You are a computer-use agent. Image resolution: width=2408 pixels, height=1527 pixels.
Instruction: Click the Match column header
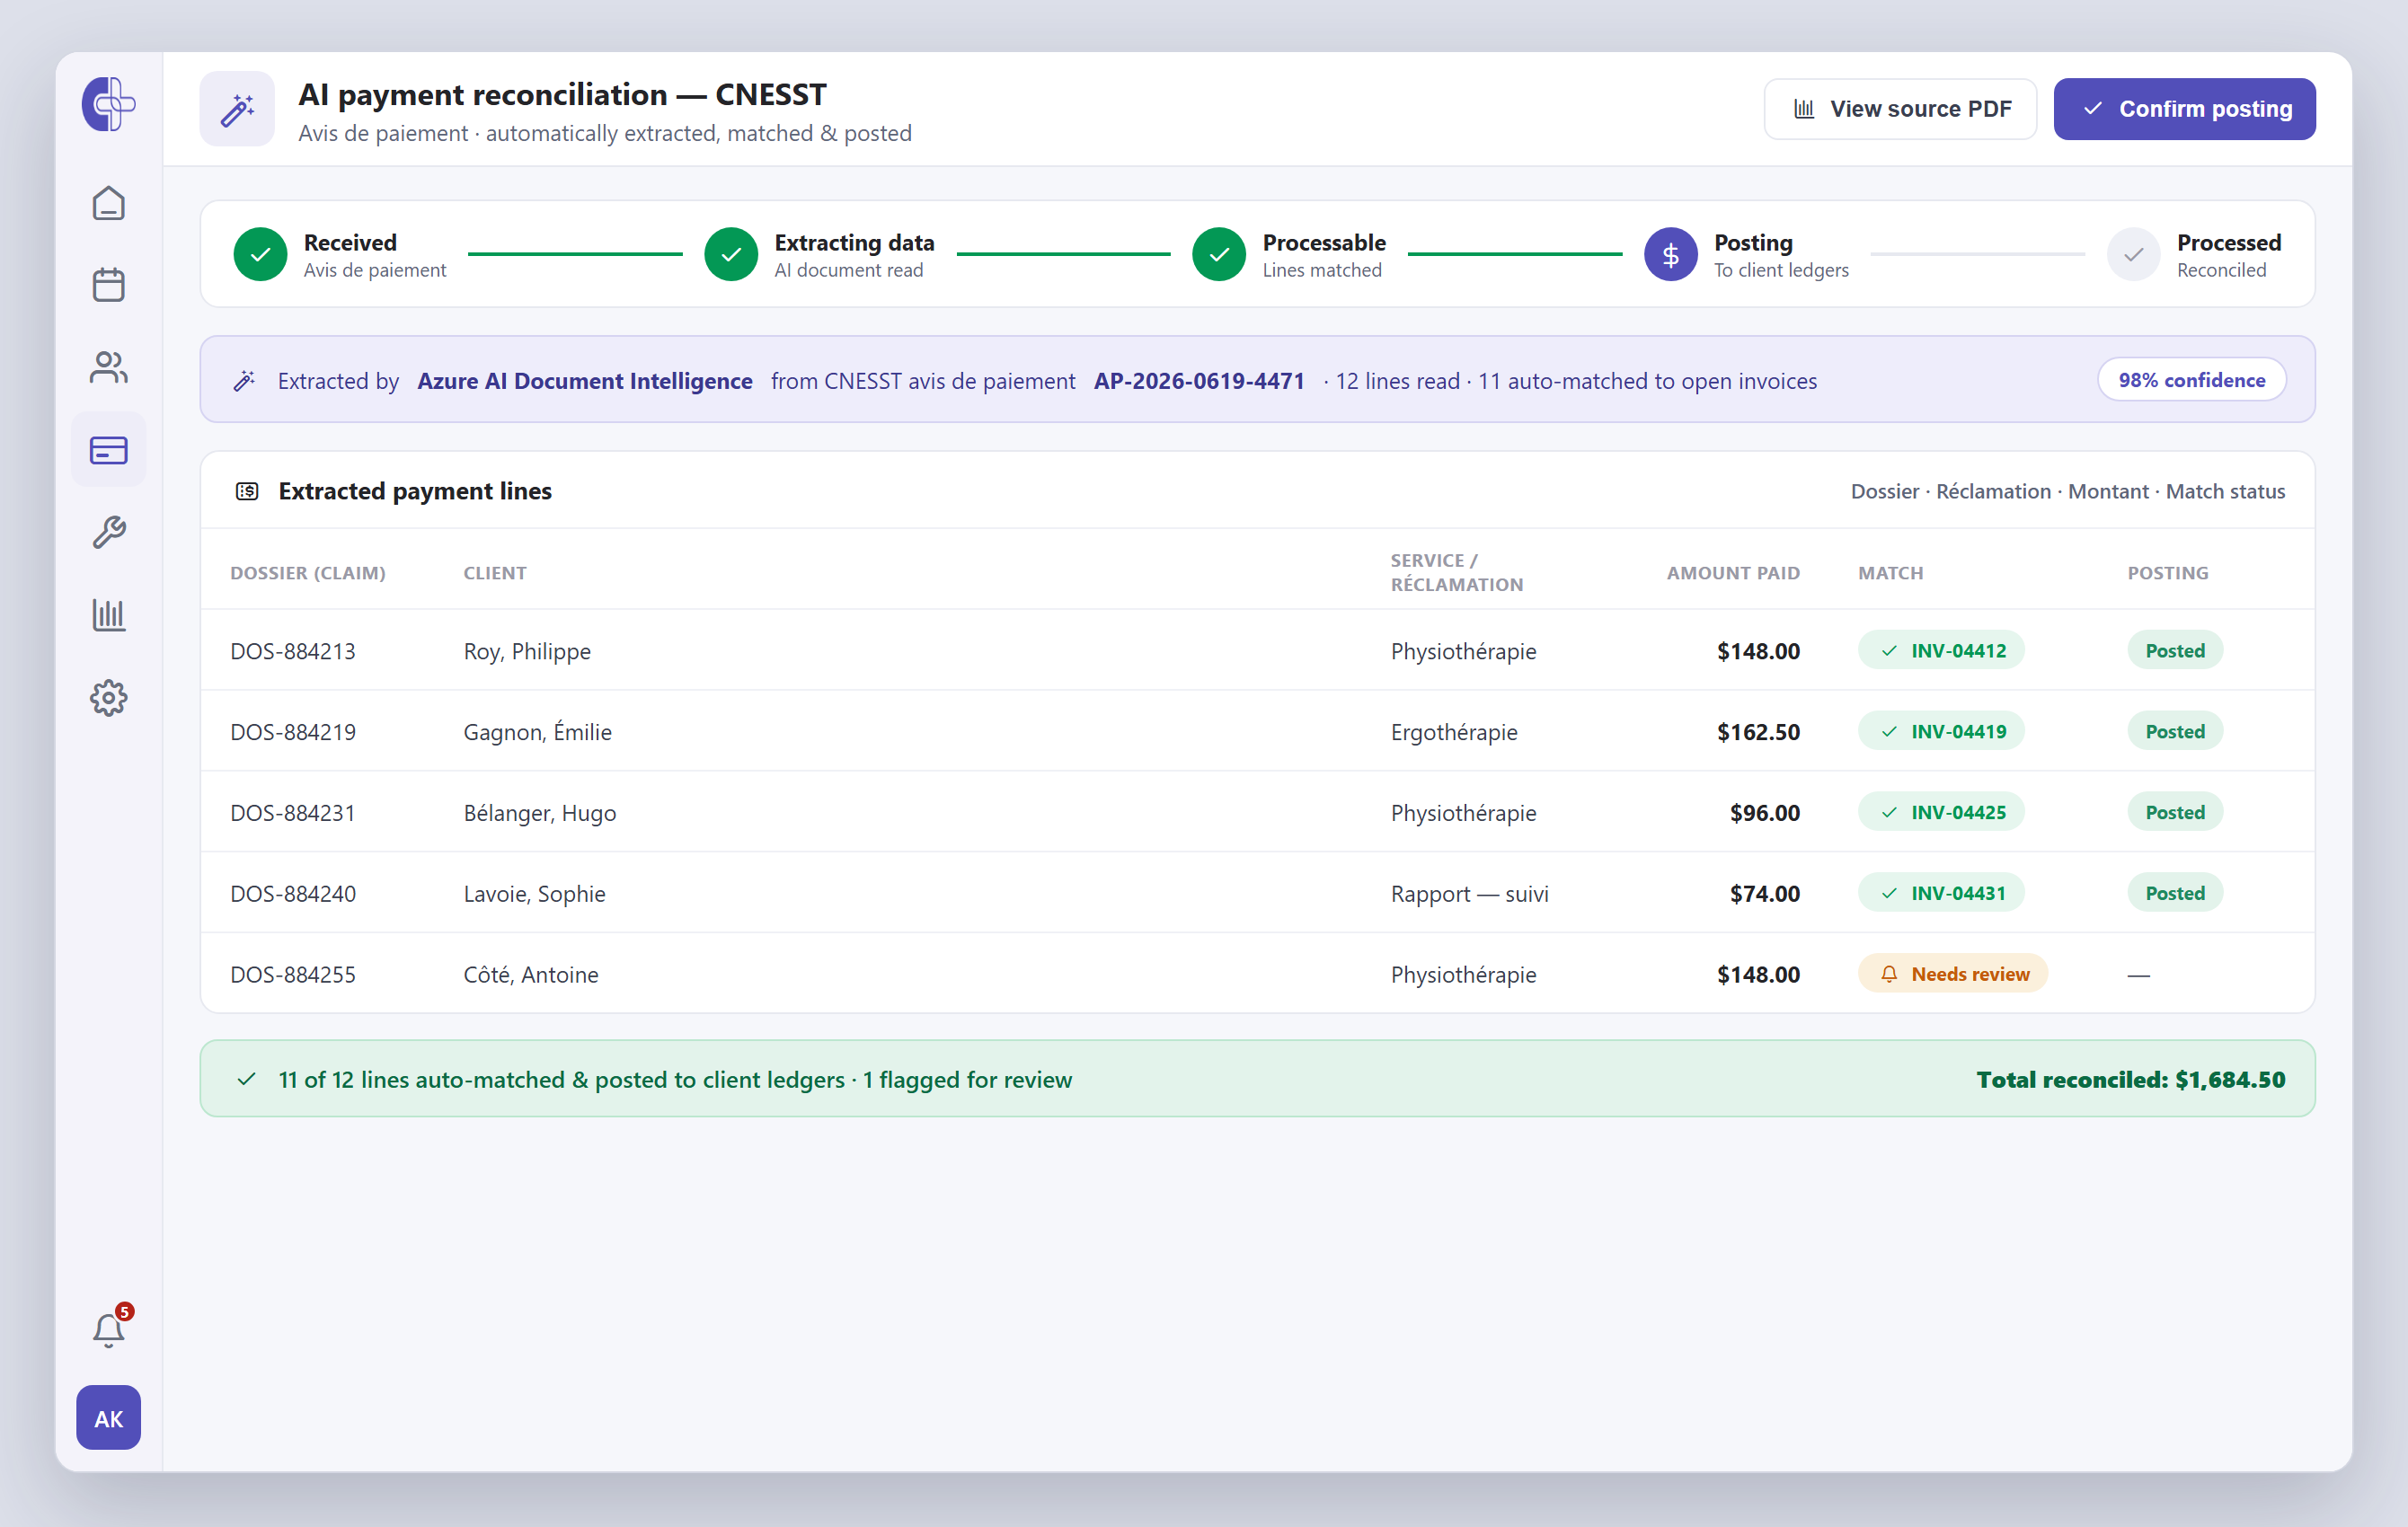click(x=1890, y=573)
